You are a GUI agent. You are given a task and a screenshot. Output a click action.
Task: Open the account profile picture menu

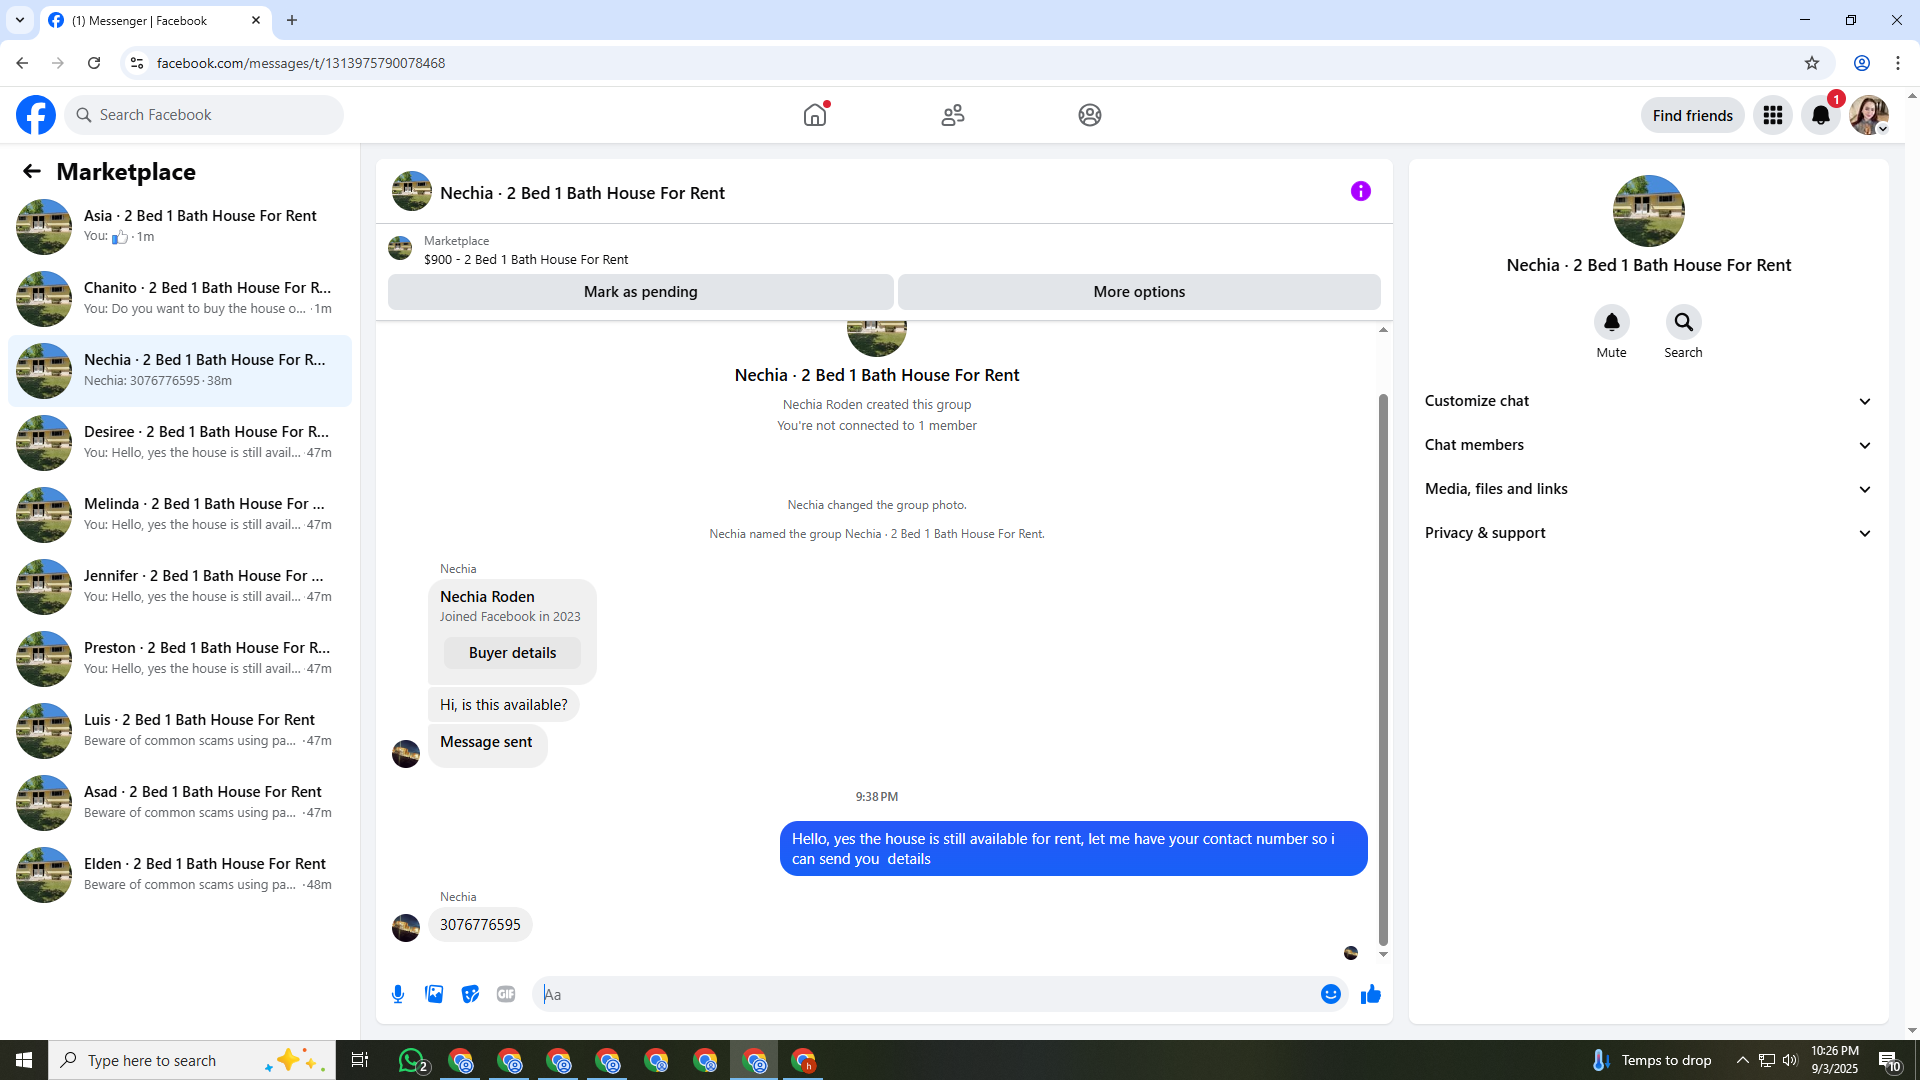click(x=1869, y=115)
